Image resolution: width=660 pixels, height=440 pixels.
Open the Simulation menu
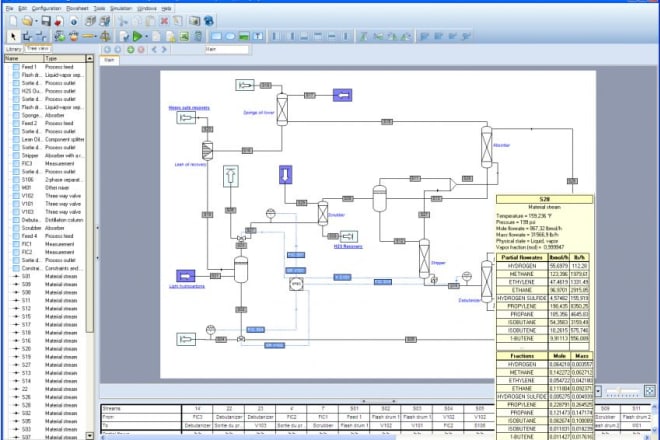tap(121, 8)
